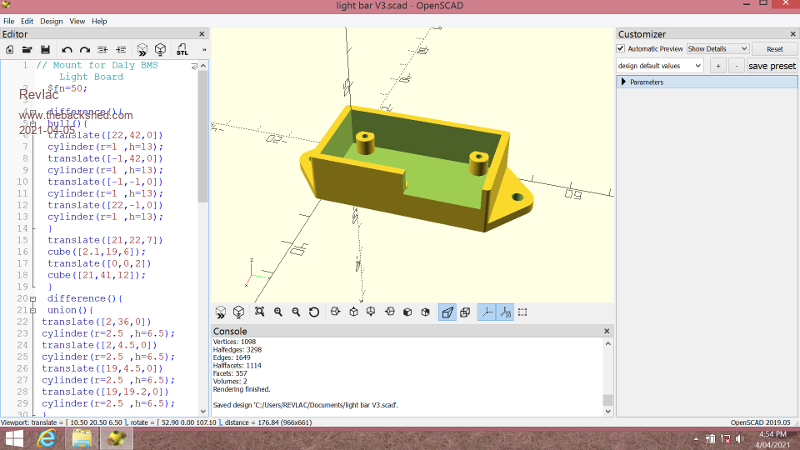This screenshot has height=450, width=800.
Task: Open the Design menu
Action: coord(50,20)
